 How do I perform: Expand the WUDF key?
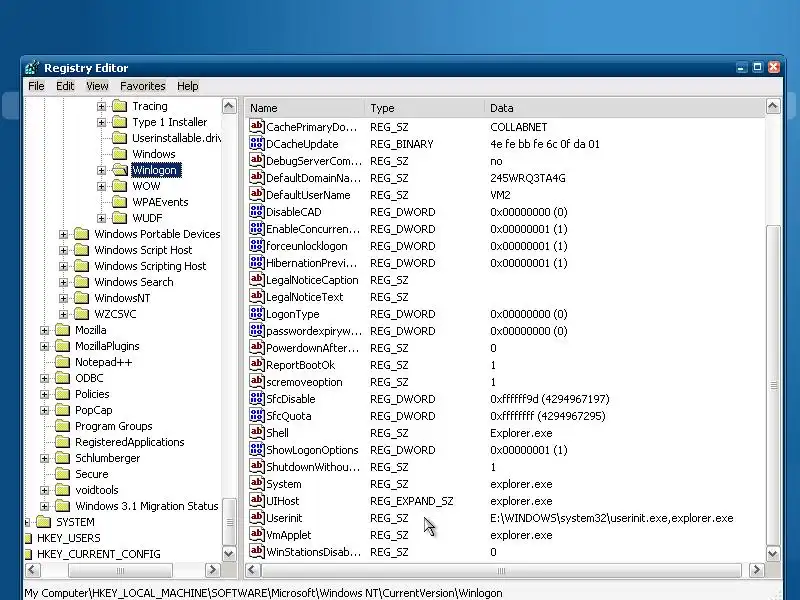pos(101,218)
